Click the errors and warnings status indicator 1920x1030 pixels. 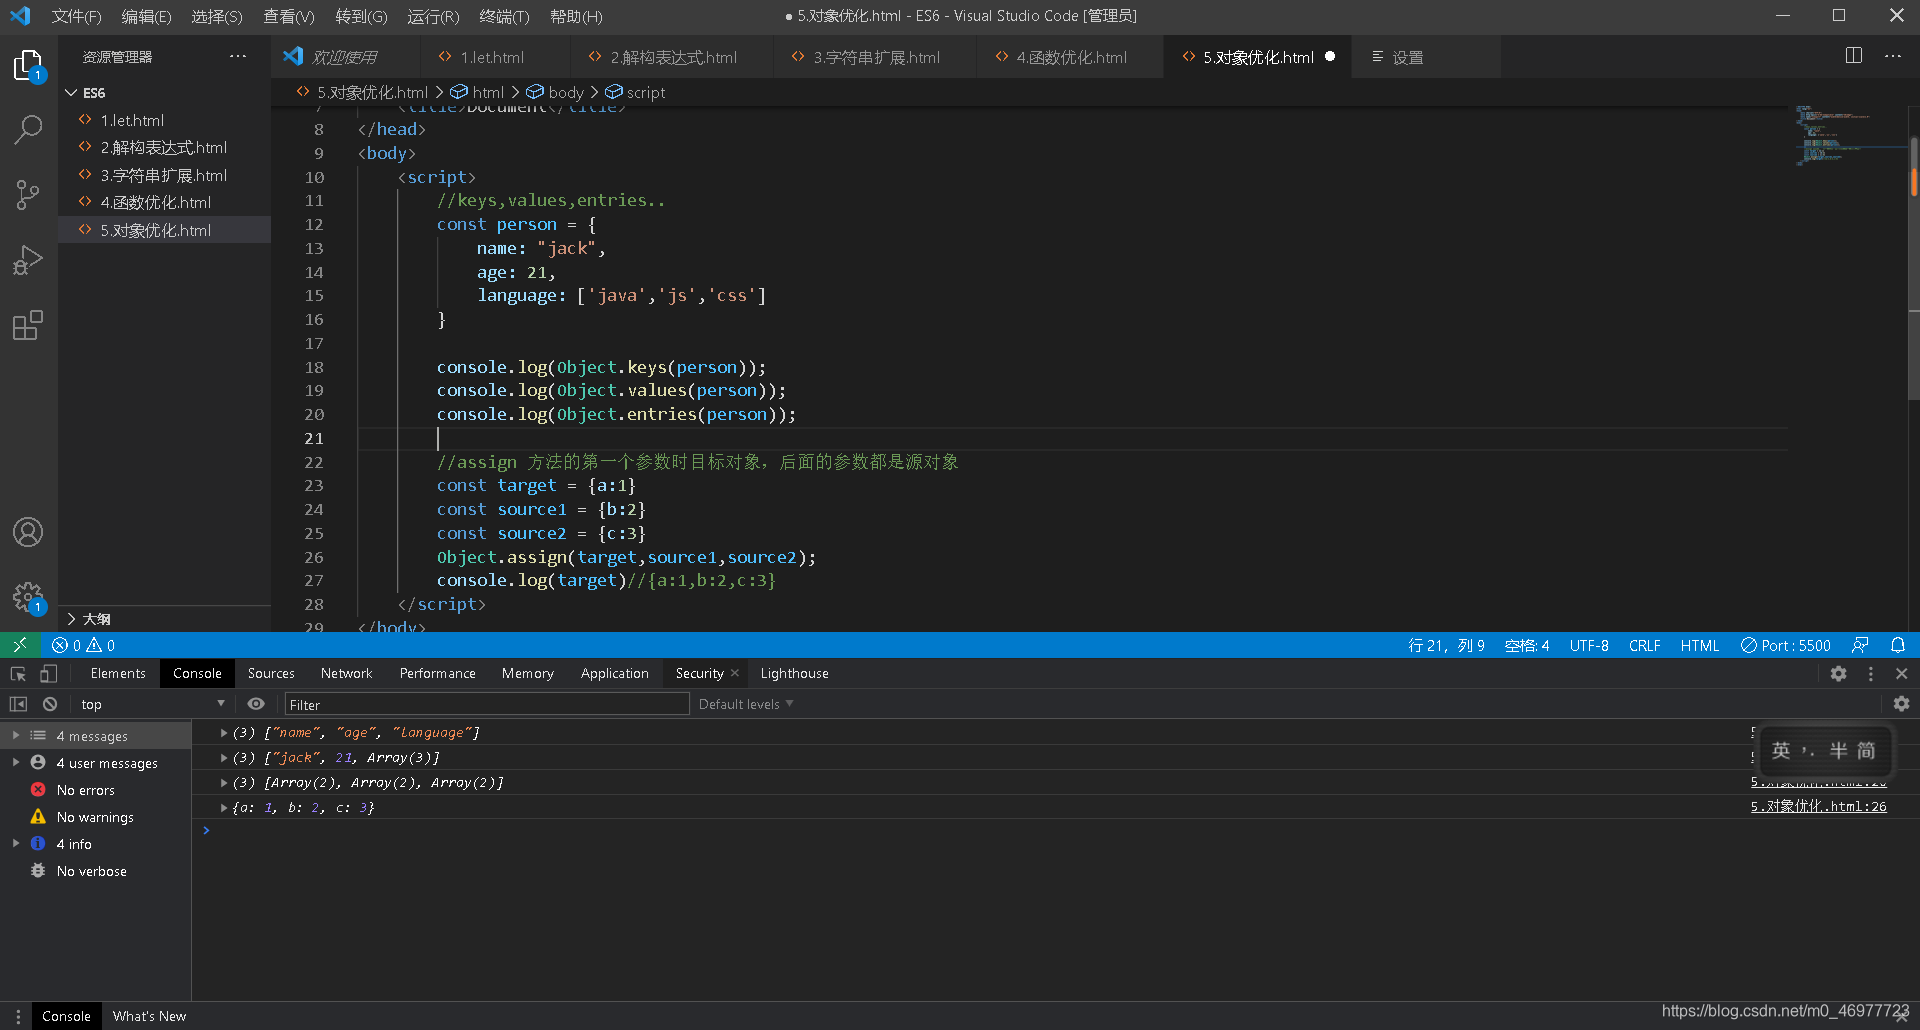tap(84, 645)
